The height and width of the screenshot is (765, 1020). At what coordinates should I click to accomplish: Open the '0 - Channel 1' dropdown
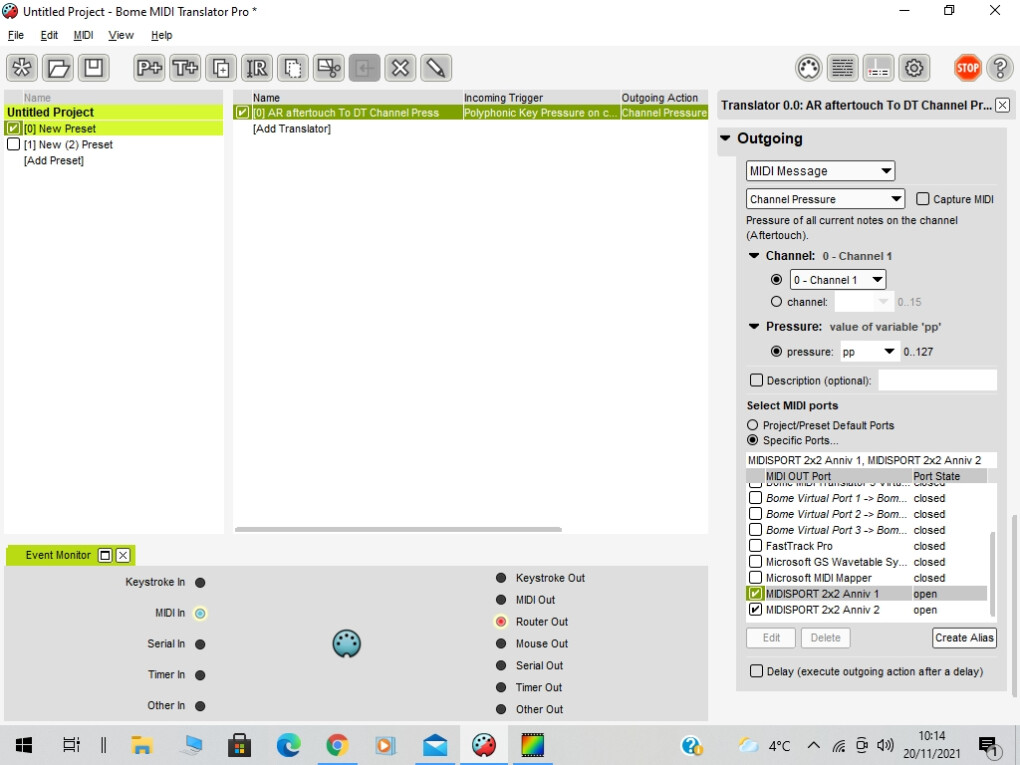(838, 280)
